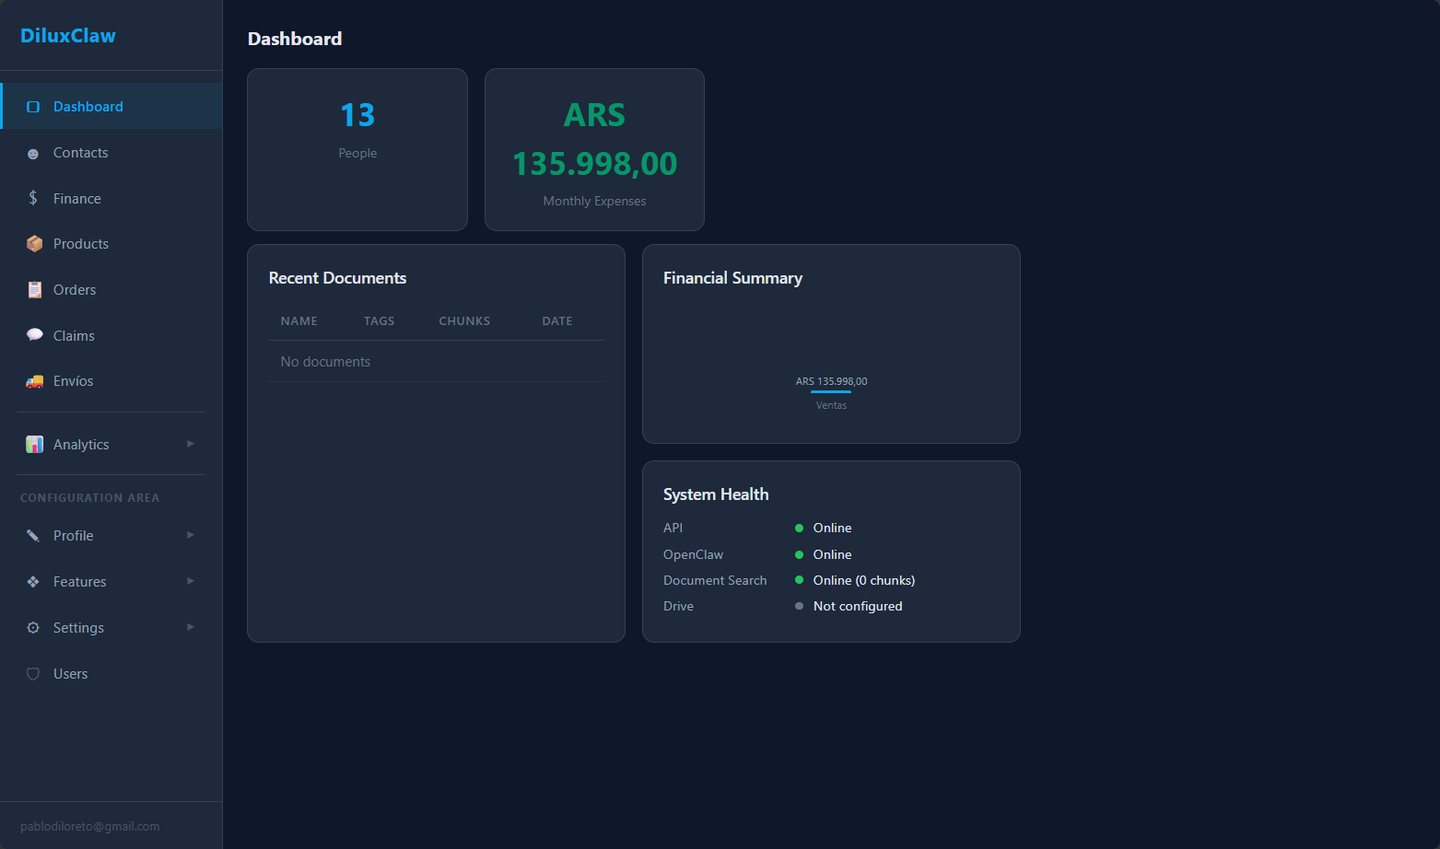This screenshot has height=849, width=1440.
Task: Click the Finance dollar sign icon
Action: coord(33,198)
